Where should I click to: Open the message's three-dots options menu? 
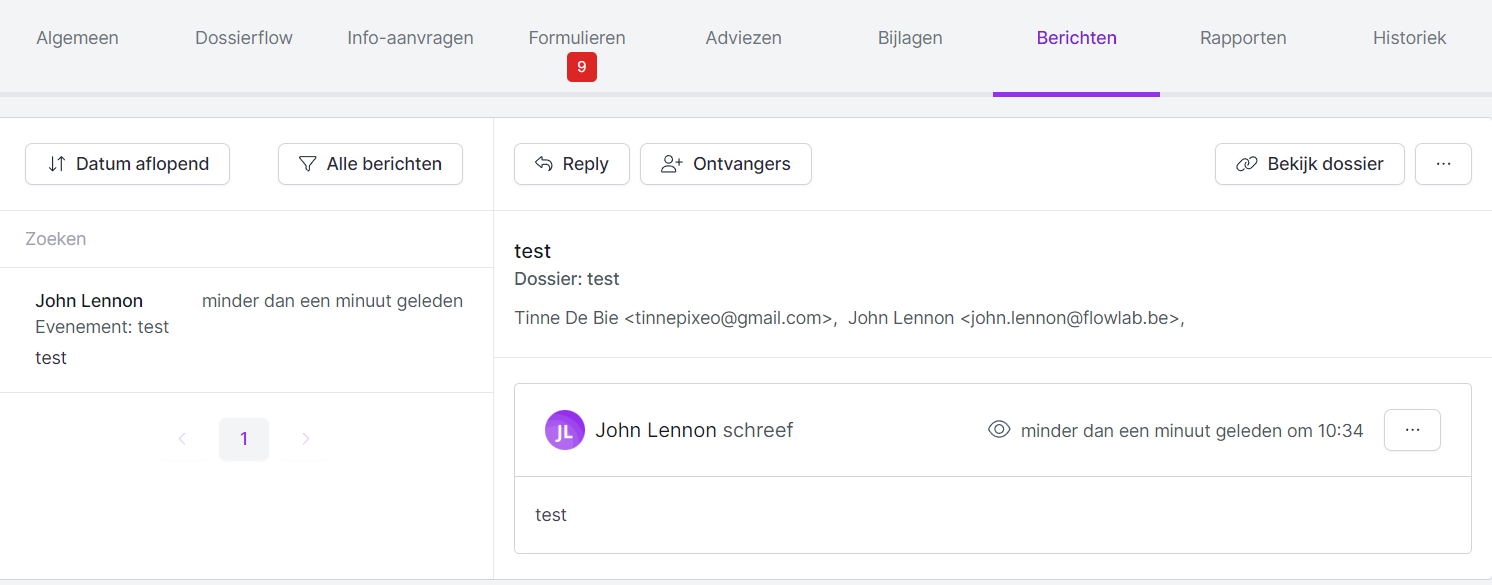pos(1411,430)
